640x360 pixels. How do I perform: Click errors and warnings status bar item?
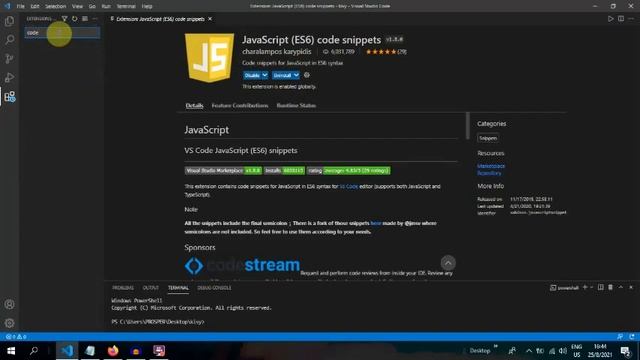(x=16, y=337)
